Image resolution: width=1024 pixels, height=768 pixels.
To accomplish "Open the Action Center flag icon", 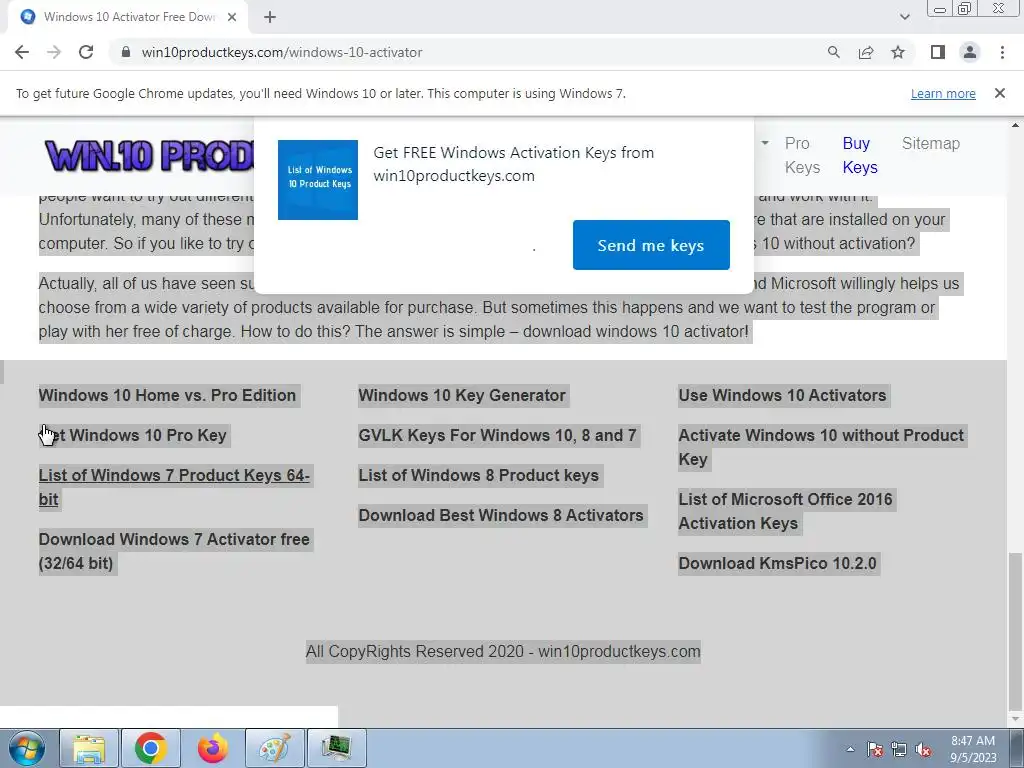I will click(x=875, y=749).
